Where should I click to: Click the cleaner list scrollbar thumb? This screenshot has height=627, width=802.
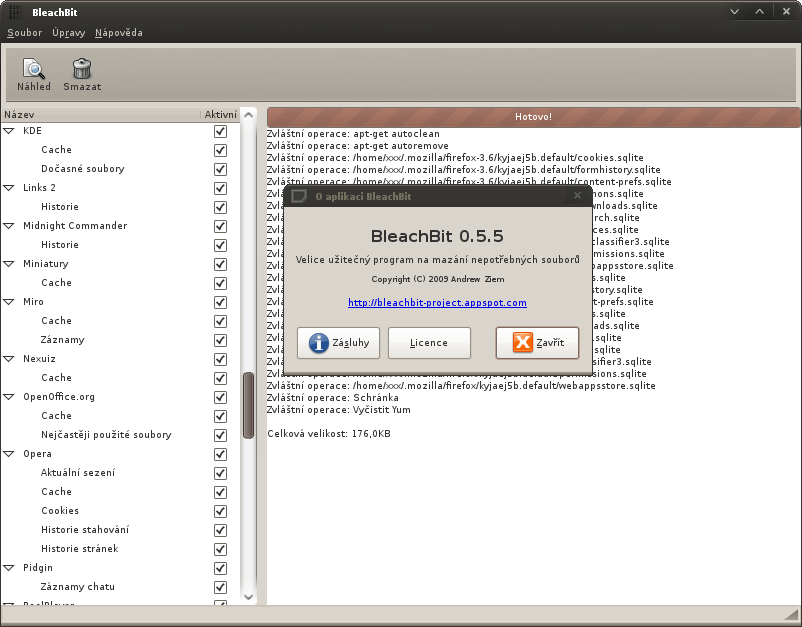249,405
